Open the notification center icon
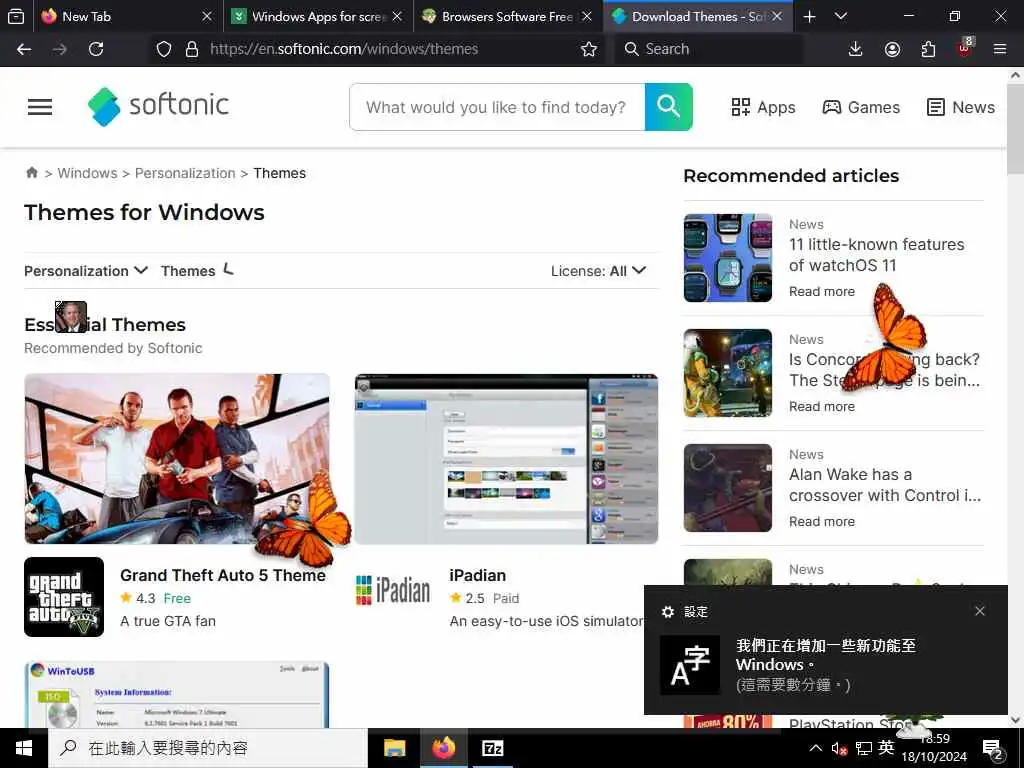 (x=993, y=750)
